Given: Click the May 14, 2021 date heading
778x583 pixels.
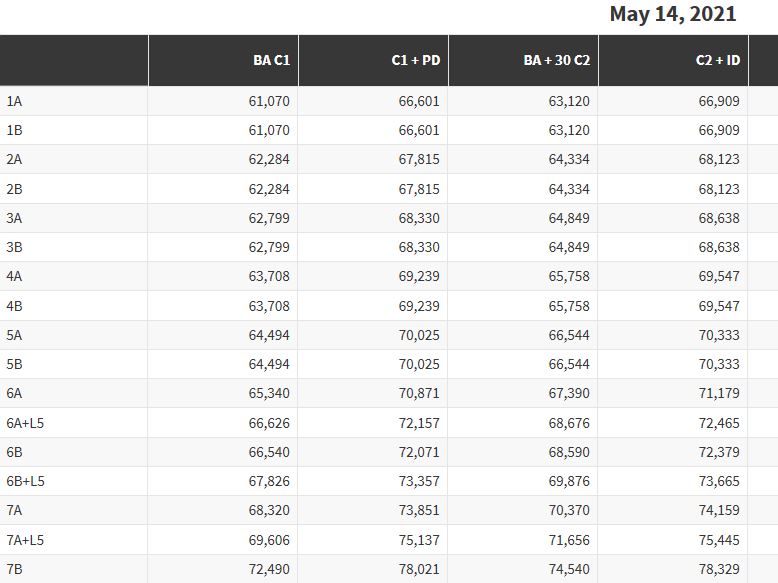Looking at the screenshot, I should pyautogui.click(x=673, y=14).
